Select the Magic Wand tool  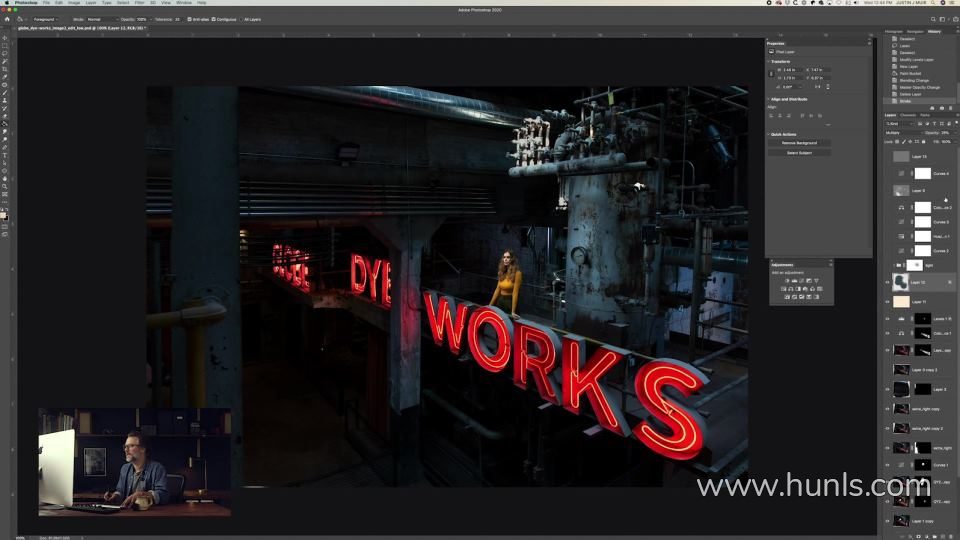(x=5, y=61)
